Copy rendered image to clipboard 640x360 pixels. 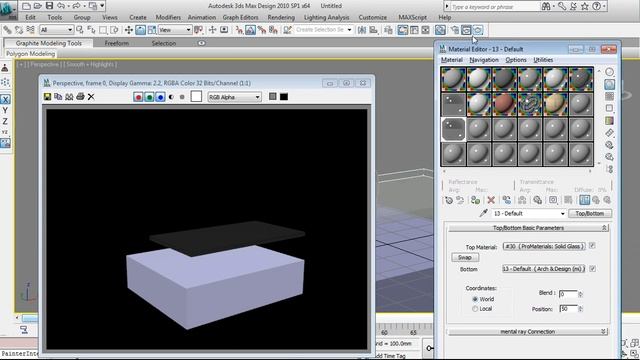58,97
